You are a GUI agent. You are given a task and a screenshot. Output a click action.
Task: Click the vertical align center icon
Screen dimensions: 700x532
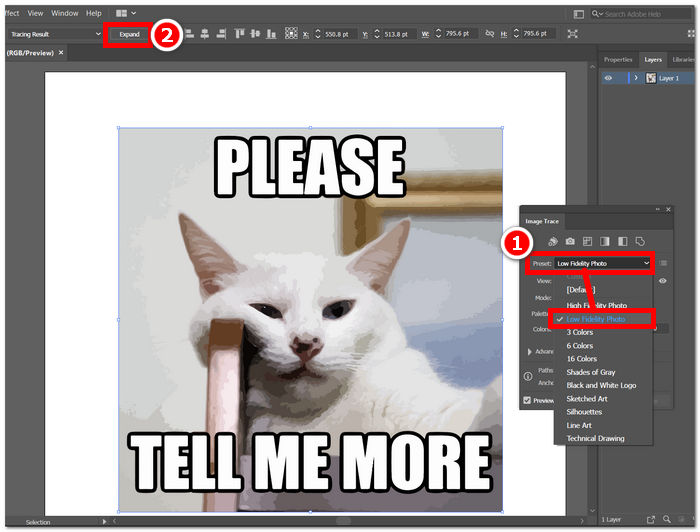click(255, 33)
